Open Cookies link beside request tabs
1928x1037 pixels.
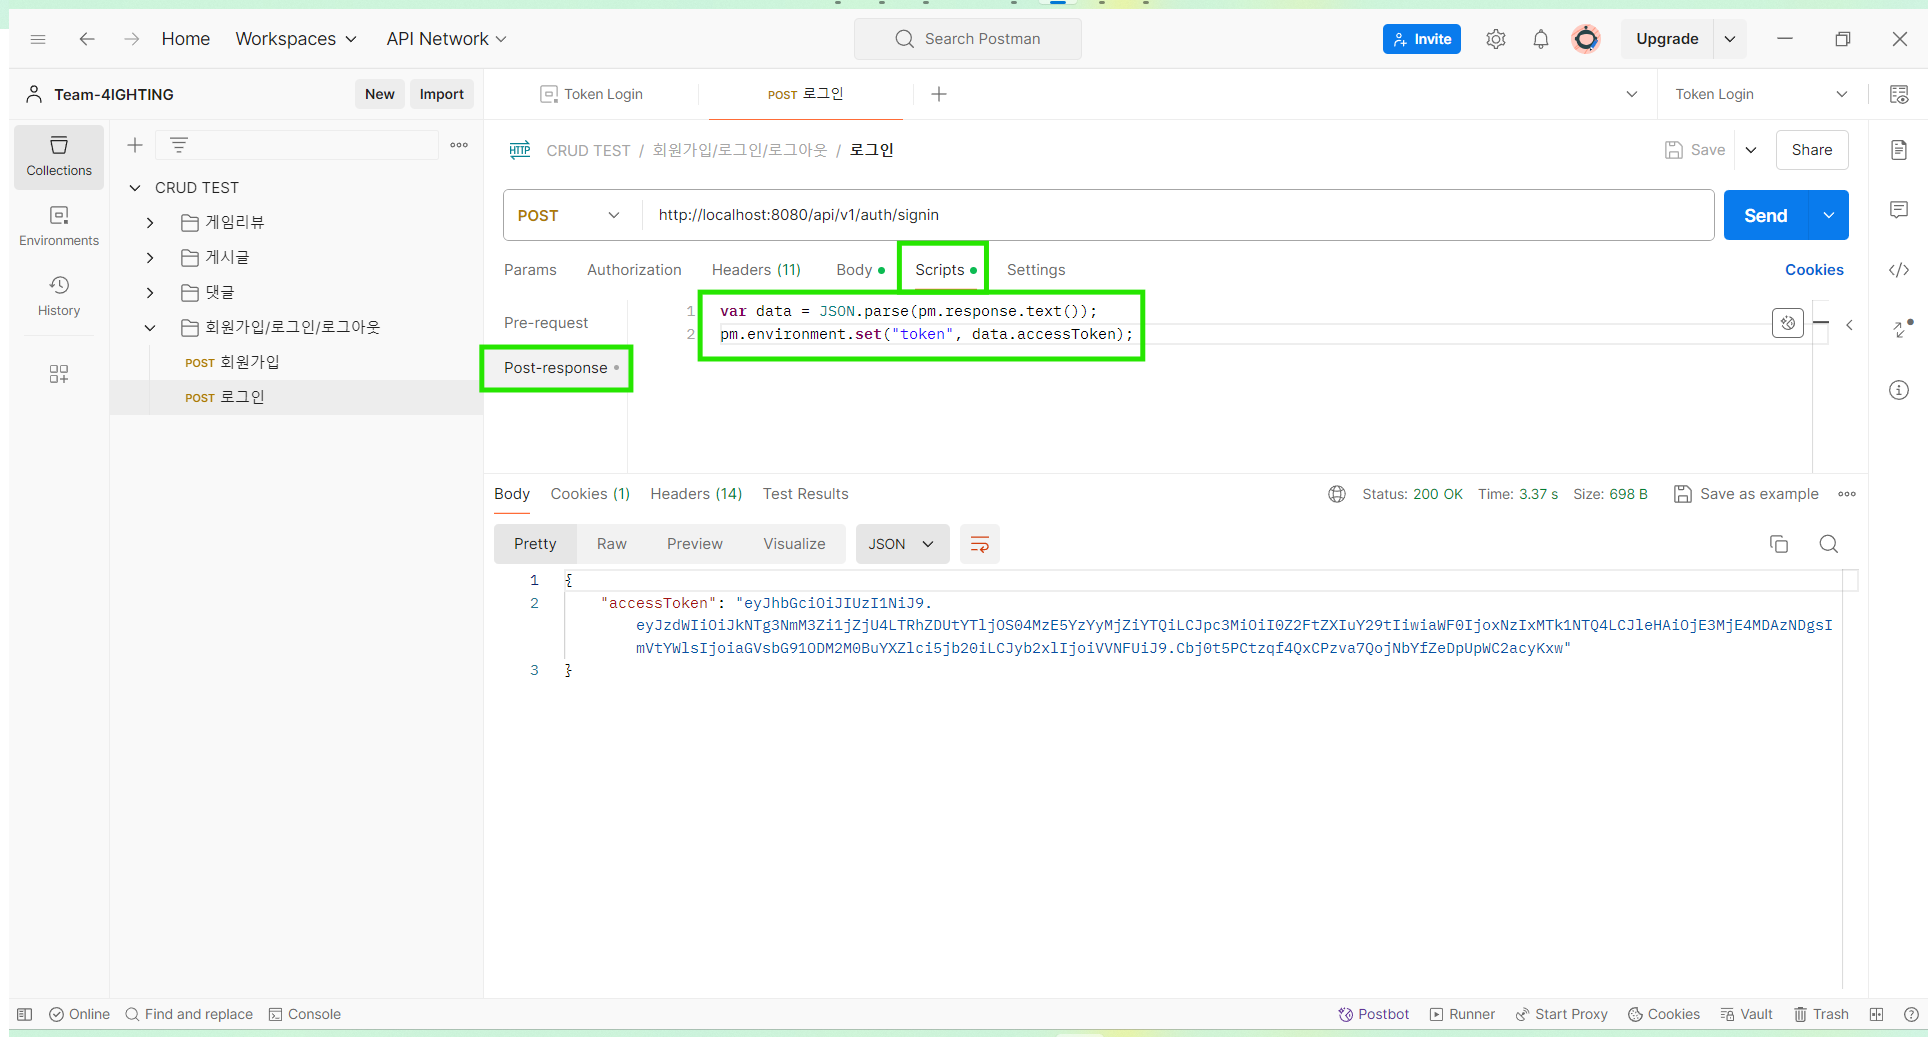click(x=1814, y=270)
